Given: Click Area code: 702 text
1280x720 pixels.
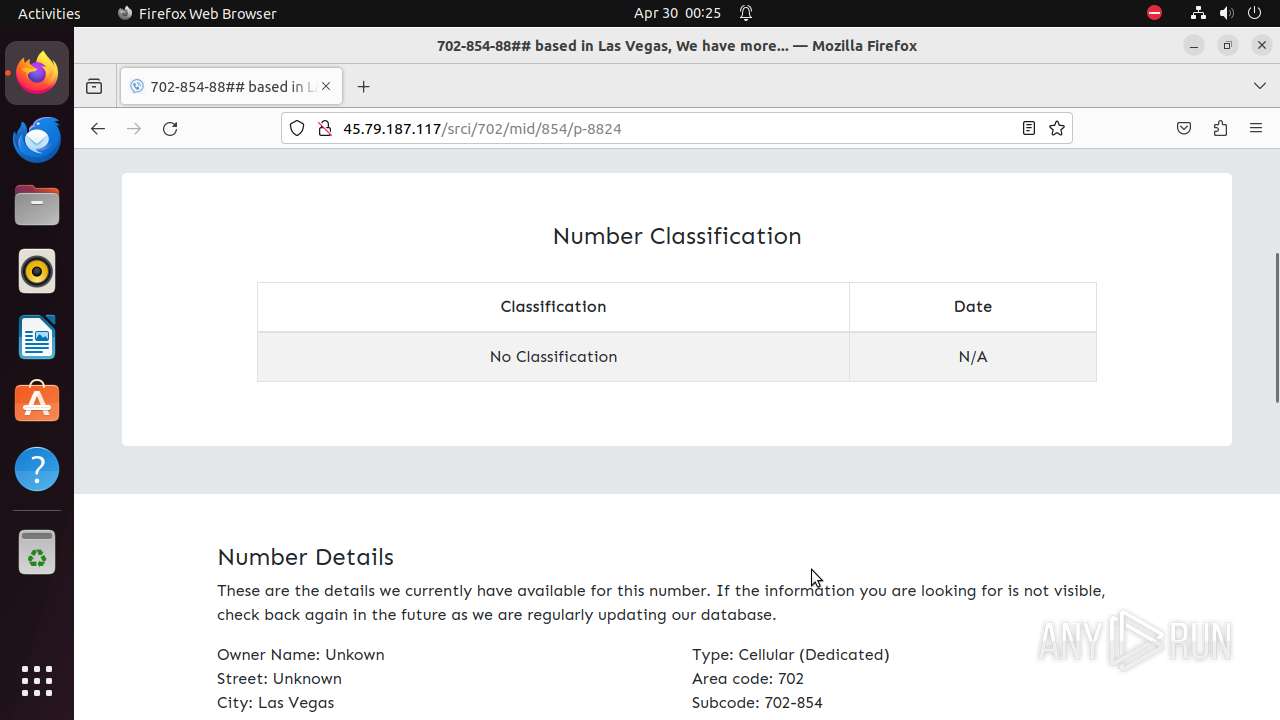Looking at the screenshot, I should coord(747,679).
